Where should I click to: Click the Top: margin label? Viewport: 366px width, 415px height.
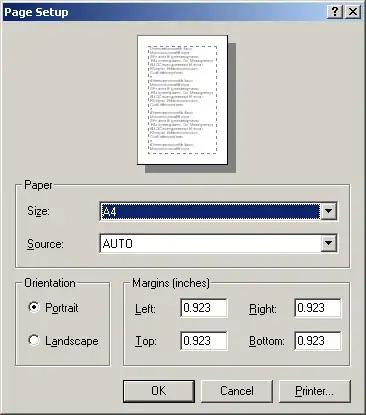[x=146, y=341]
